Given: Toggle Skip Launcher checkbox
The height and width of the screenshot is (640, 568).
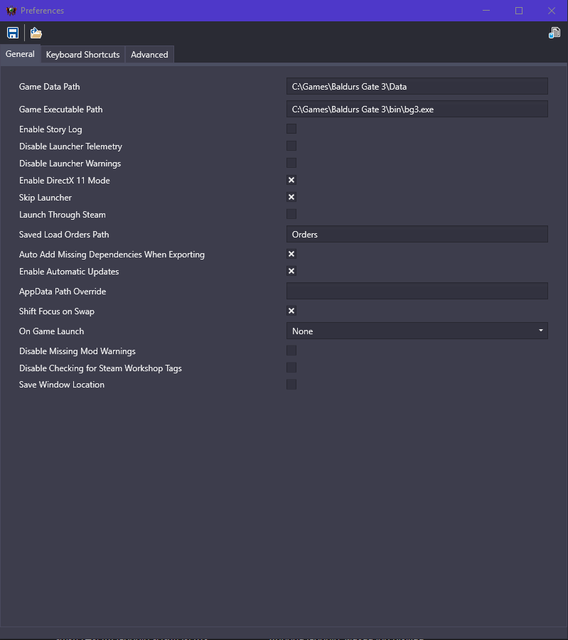Looking at the screenshot, I should pyautogui.click(x=291, y=197).
